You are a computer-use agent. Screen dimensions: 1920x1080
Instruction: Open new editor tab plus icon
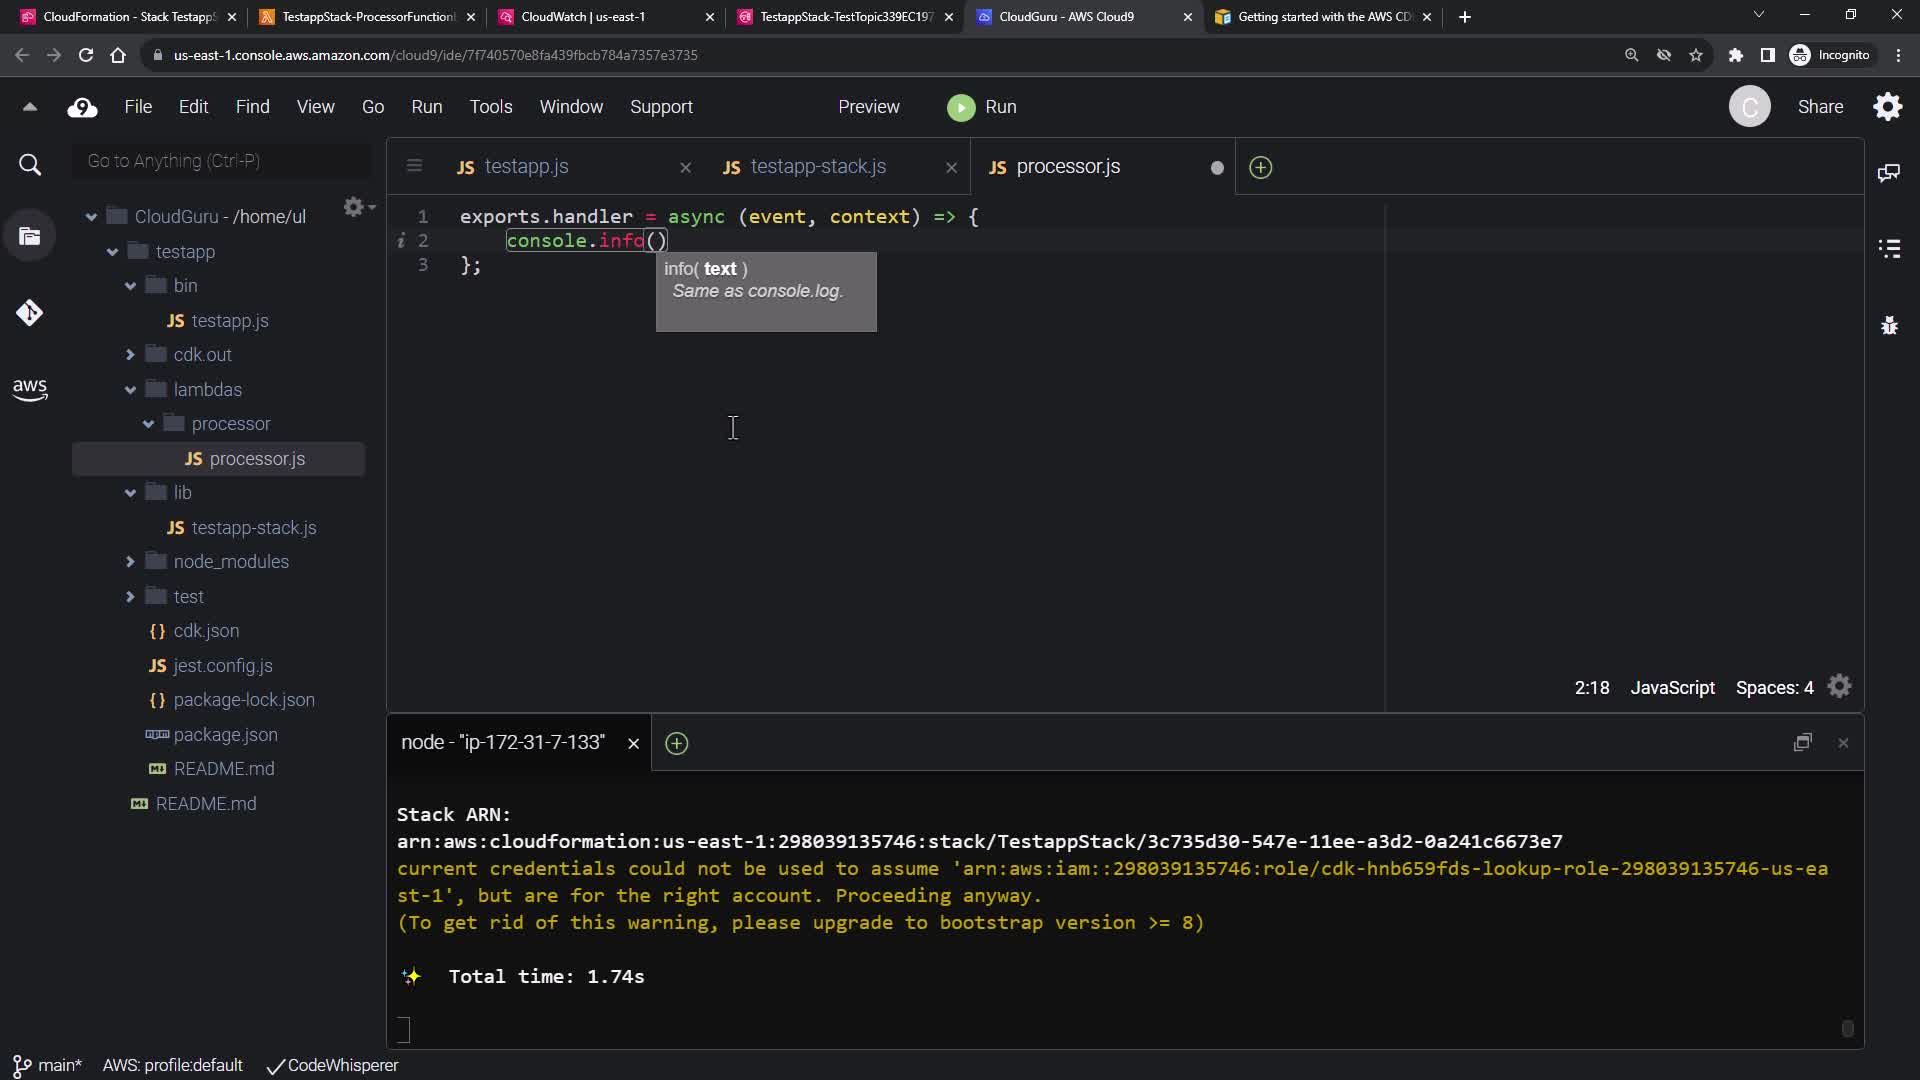pyautogui.click(x=1261, y=168)
